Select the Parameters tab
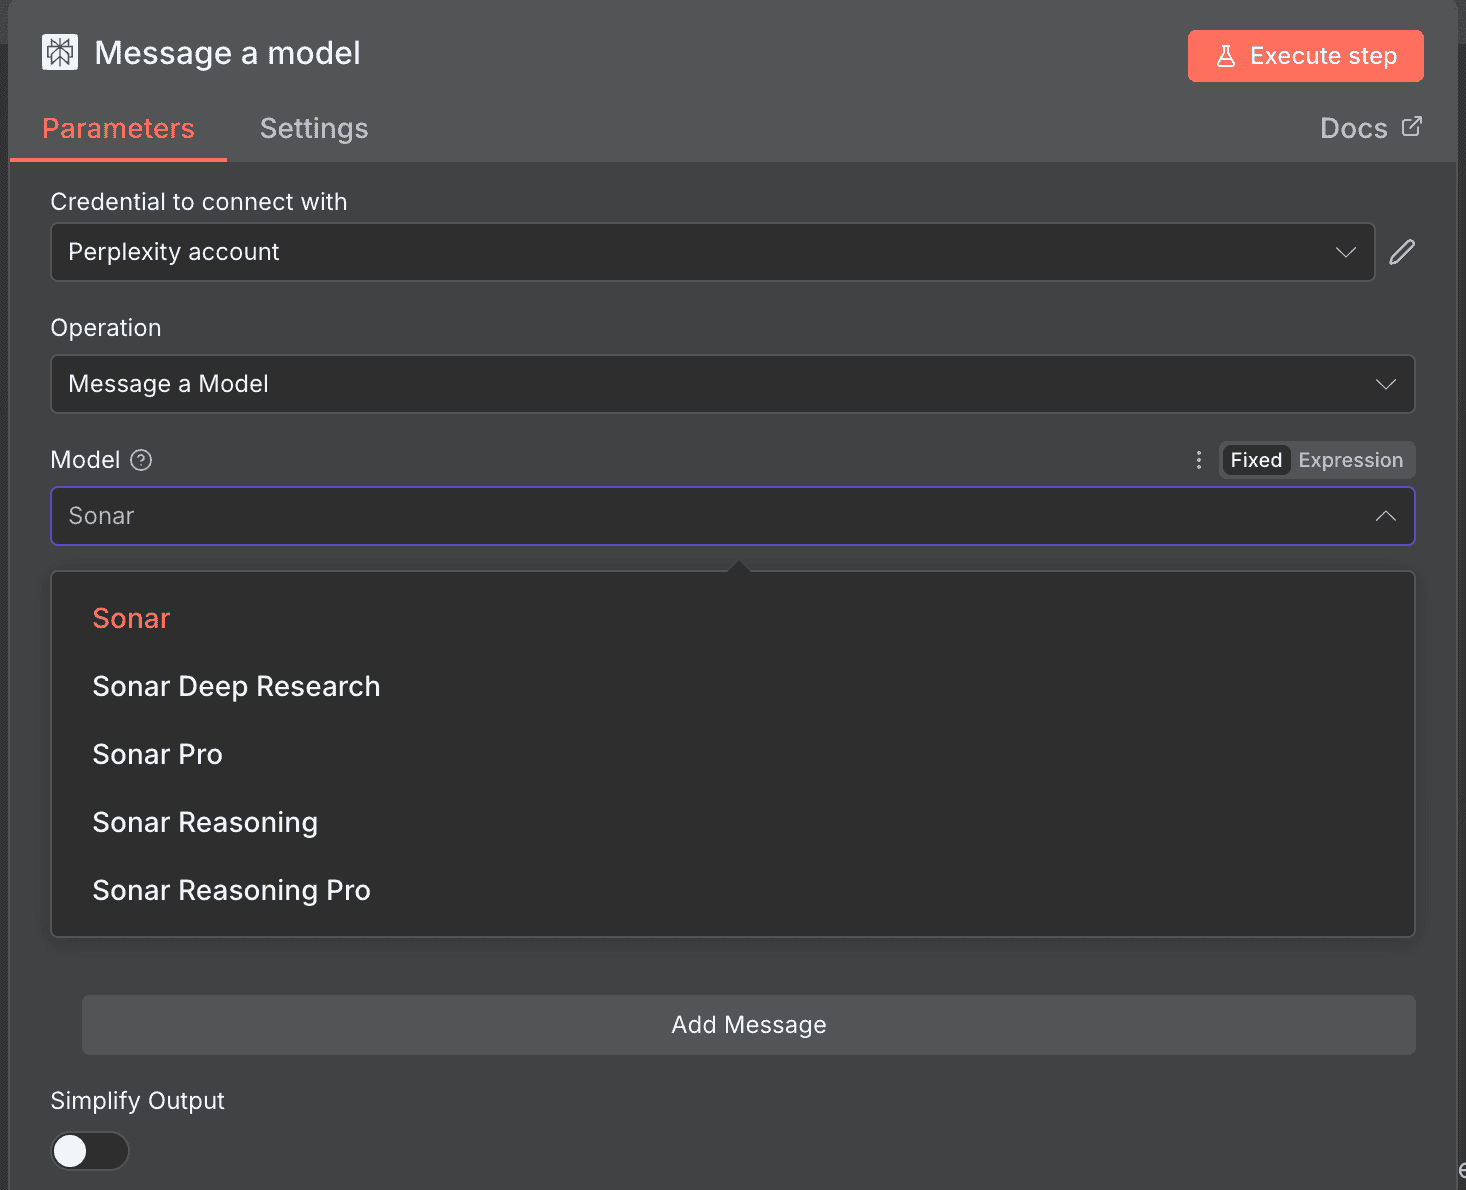1466x1190 pixels. (118, 128)
